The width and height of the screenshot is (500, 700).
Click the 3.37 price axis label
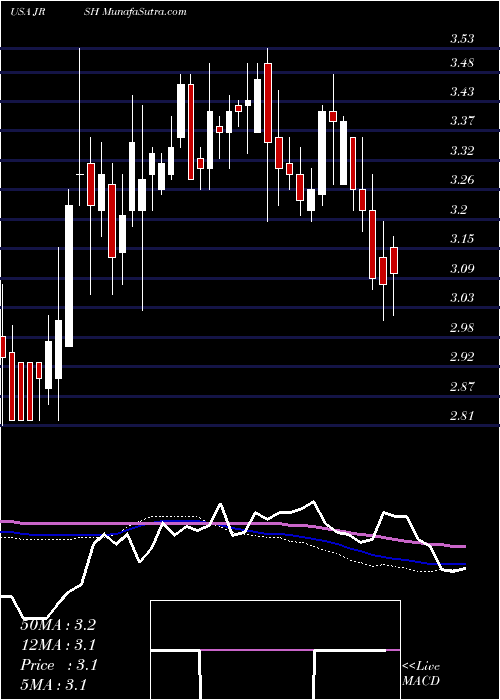tap(462, 121)
